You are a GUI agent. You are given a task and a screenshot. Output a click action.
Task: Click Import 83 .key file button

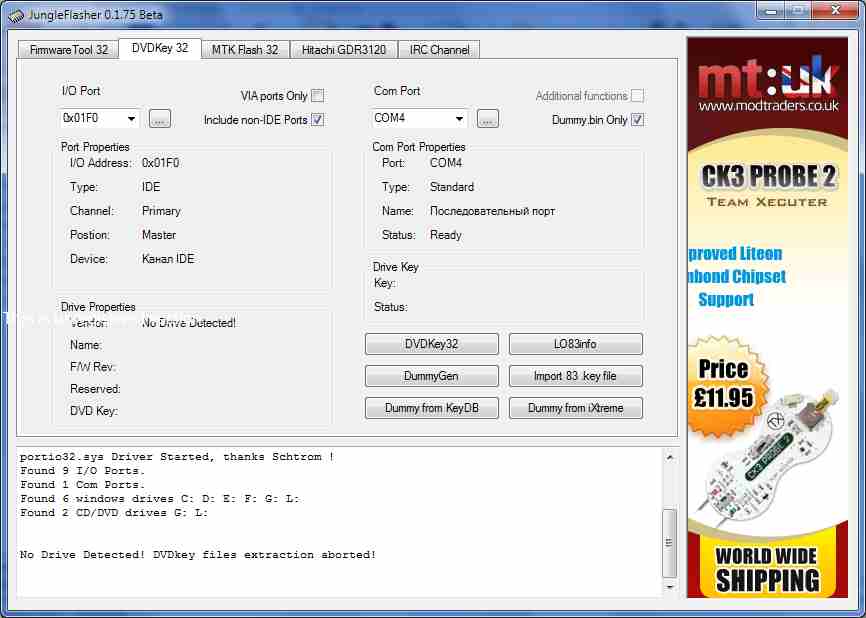(x=575, y=376)
